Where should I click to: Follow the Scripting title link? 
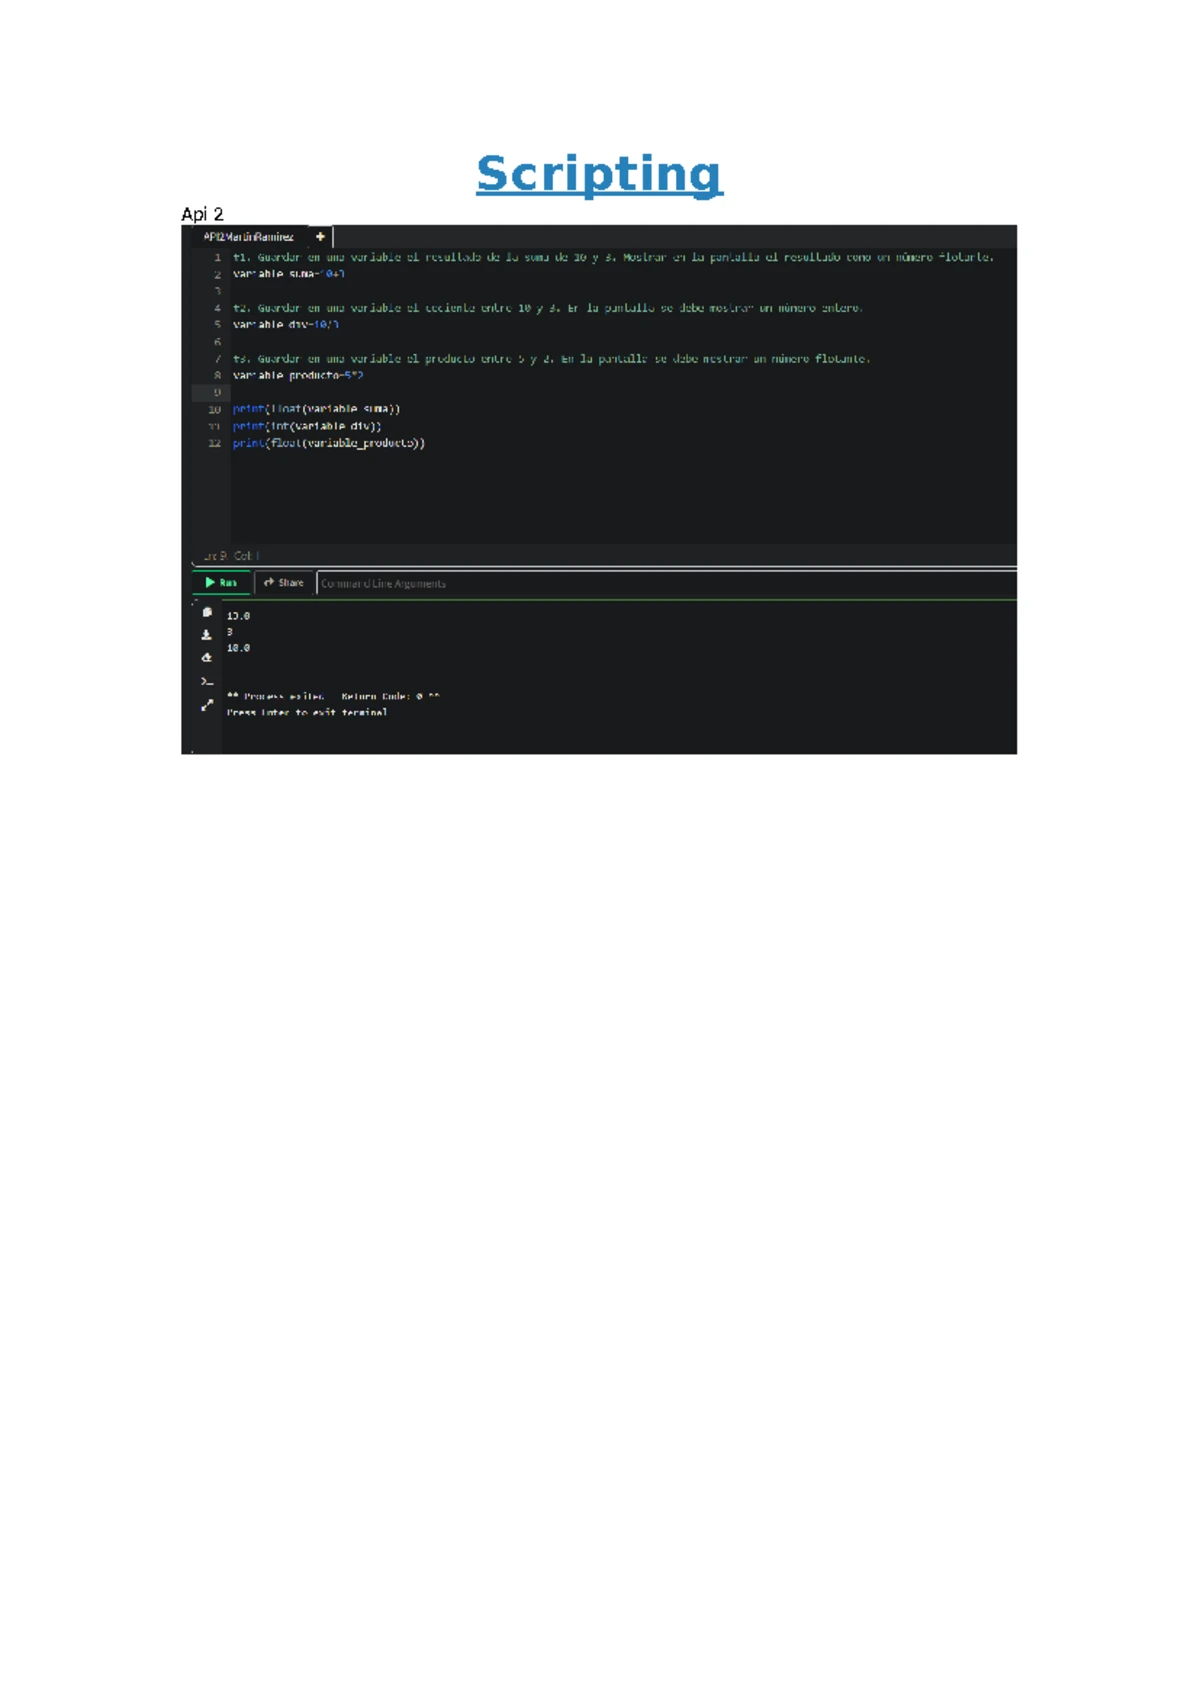599,174
